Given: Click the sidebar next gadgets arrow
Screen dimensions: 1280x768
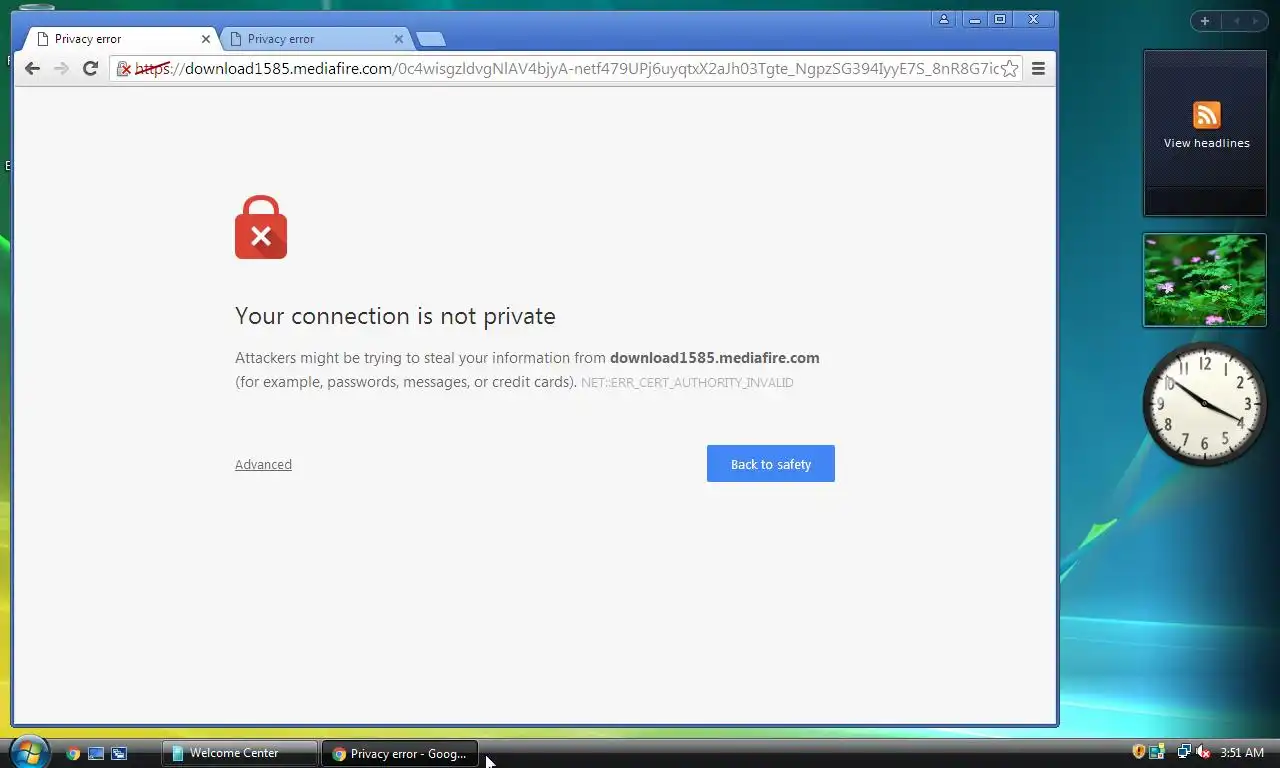Looking at the screenshot, I should click(x=1255, y=21).
